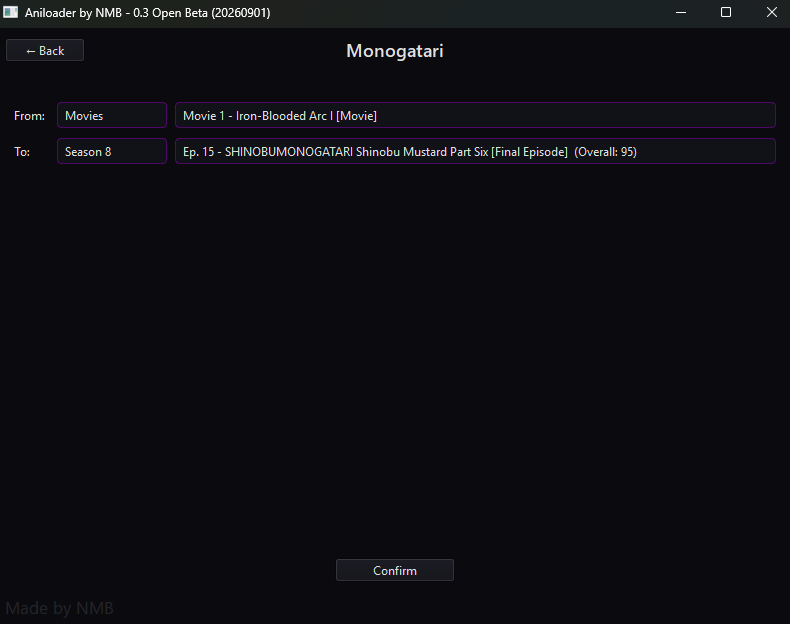Click the Monogatari series heading
This screenshot has width=790, height=624.
click(395, 51)
